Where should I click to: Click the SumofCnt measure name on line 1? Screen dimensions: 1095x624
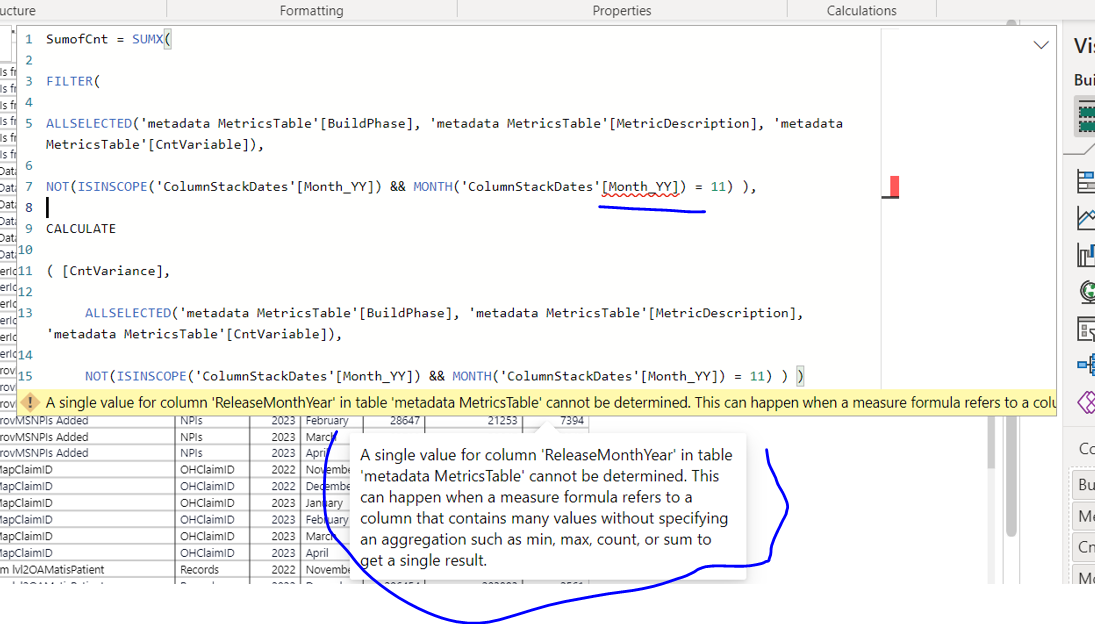(77, 39)
